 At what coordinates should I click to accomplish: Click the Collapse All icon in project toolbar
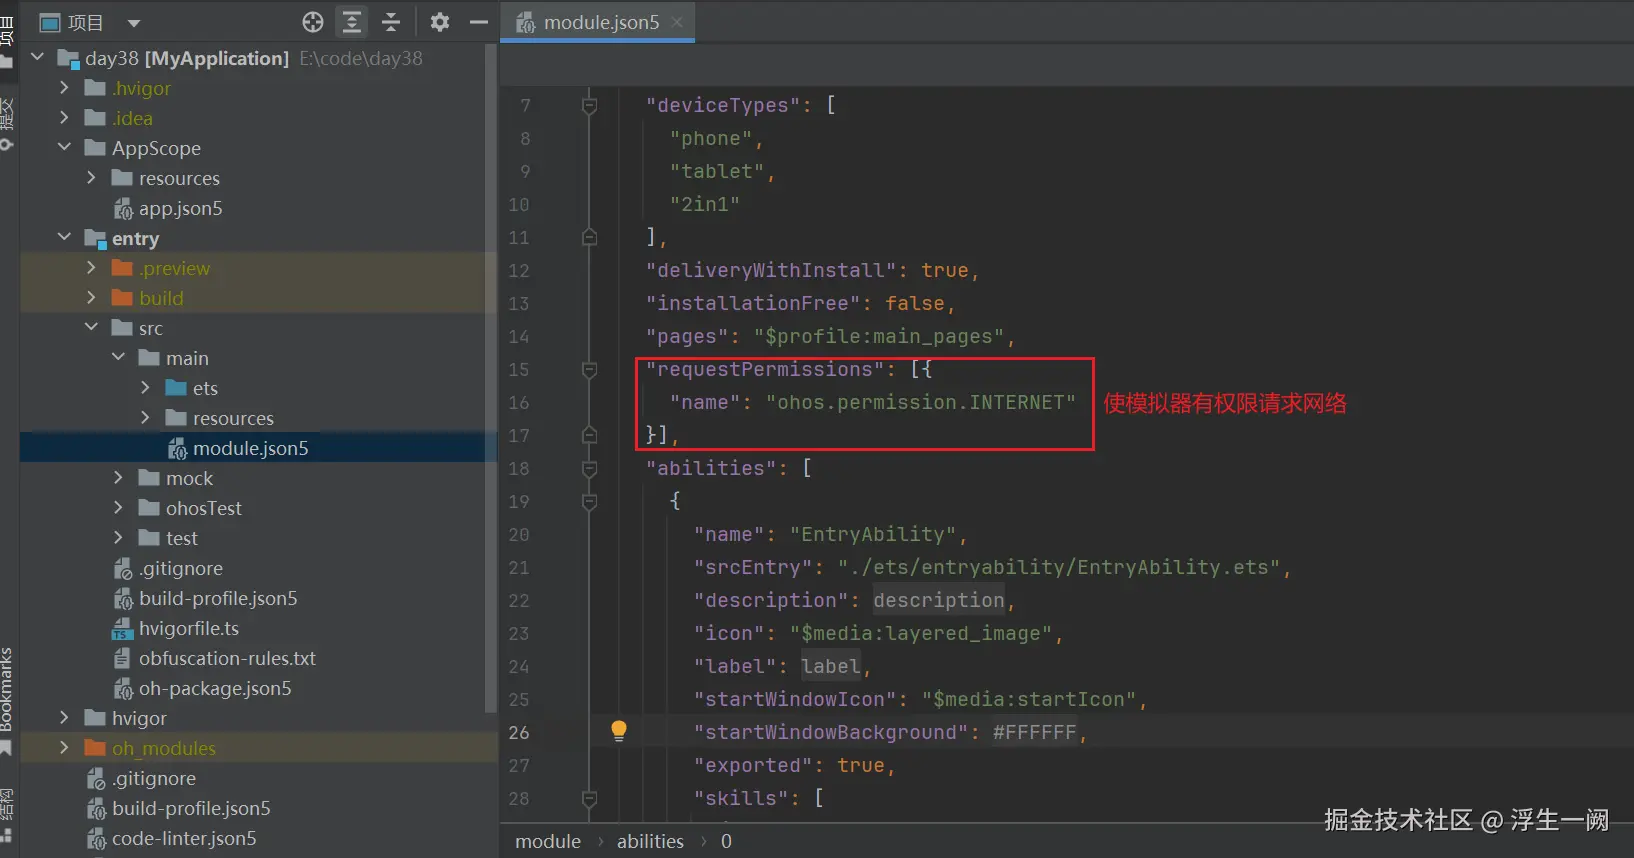pyautogui.click(x=391, y=22)
